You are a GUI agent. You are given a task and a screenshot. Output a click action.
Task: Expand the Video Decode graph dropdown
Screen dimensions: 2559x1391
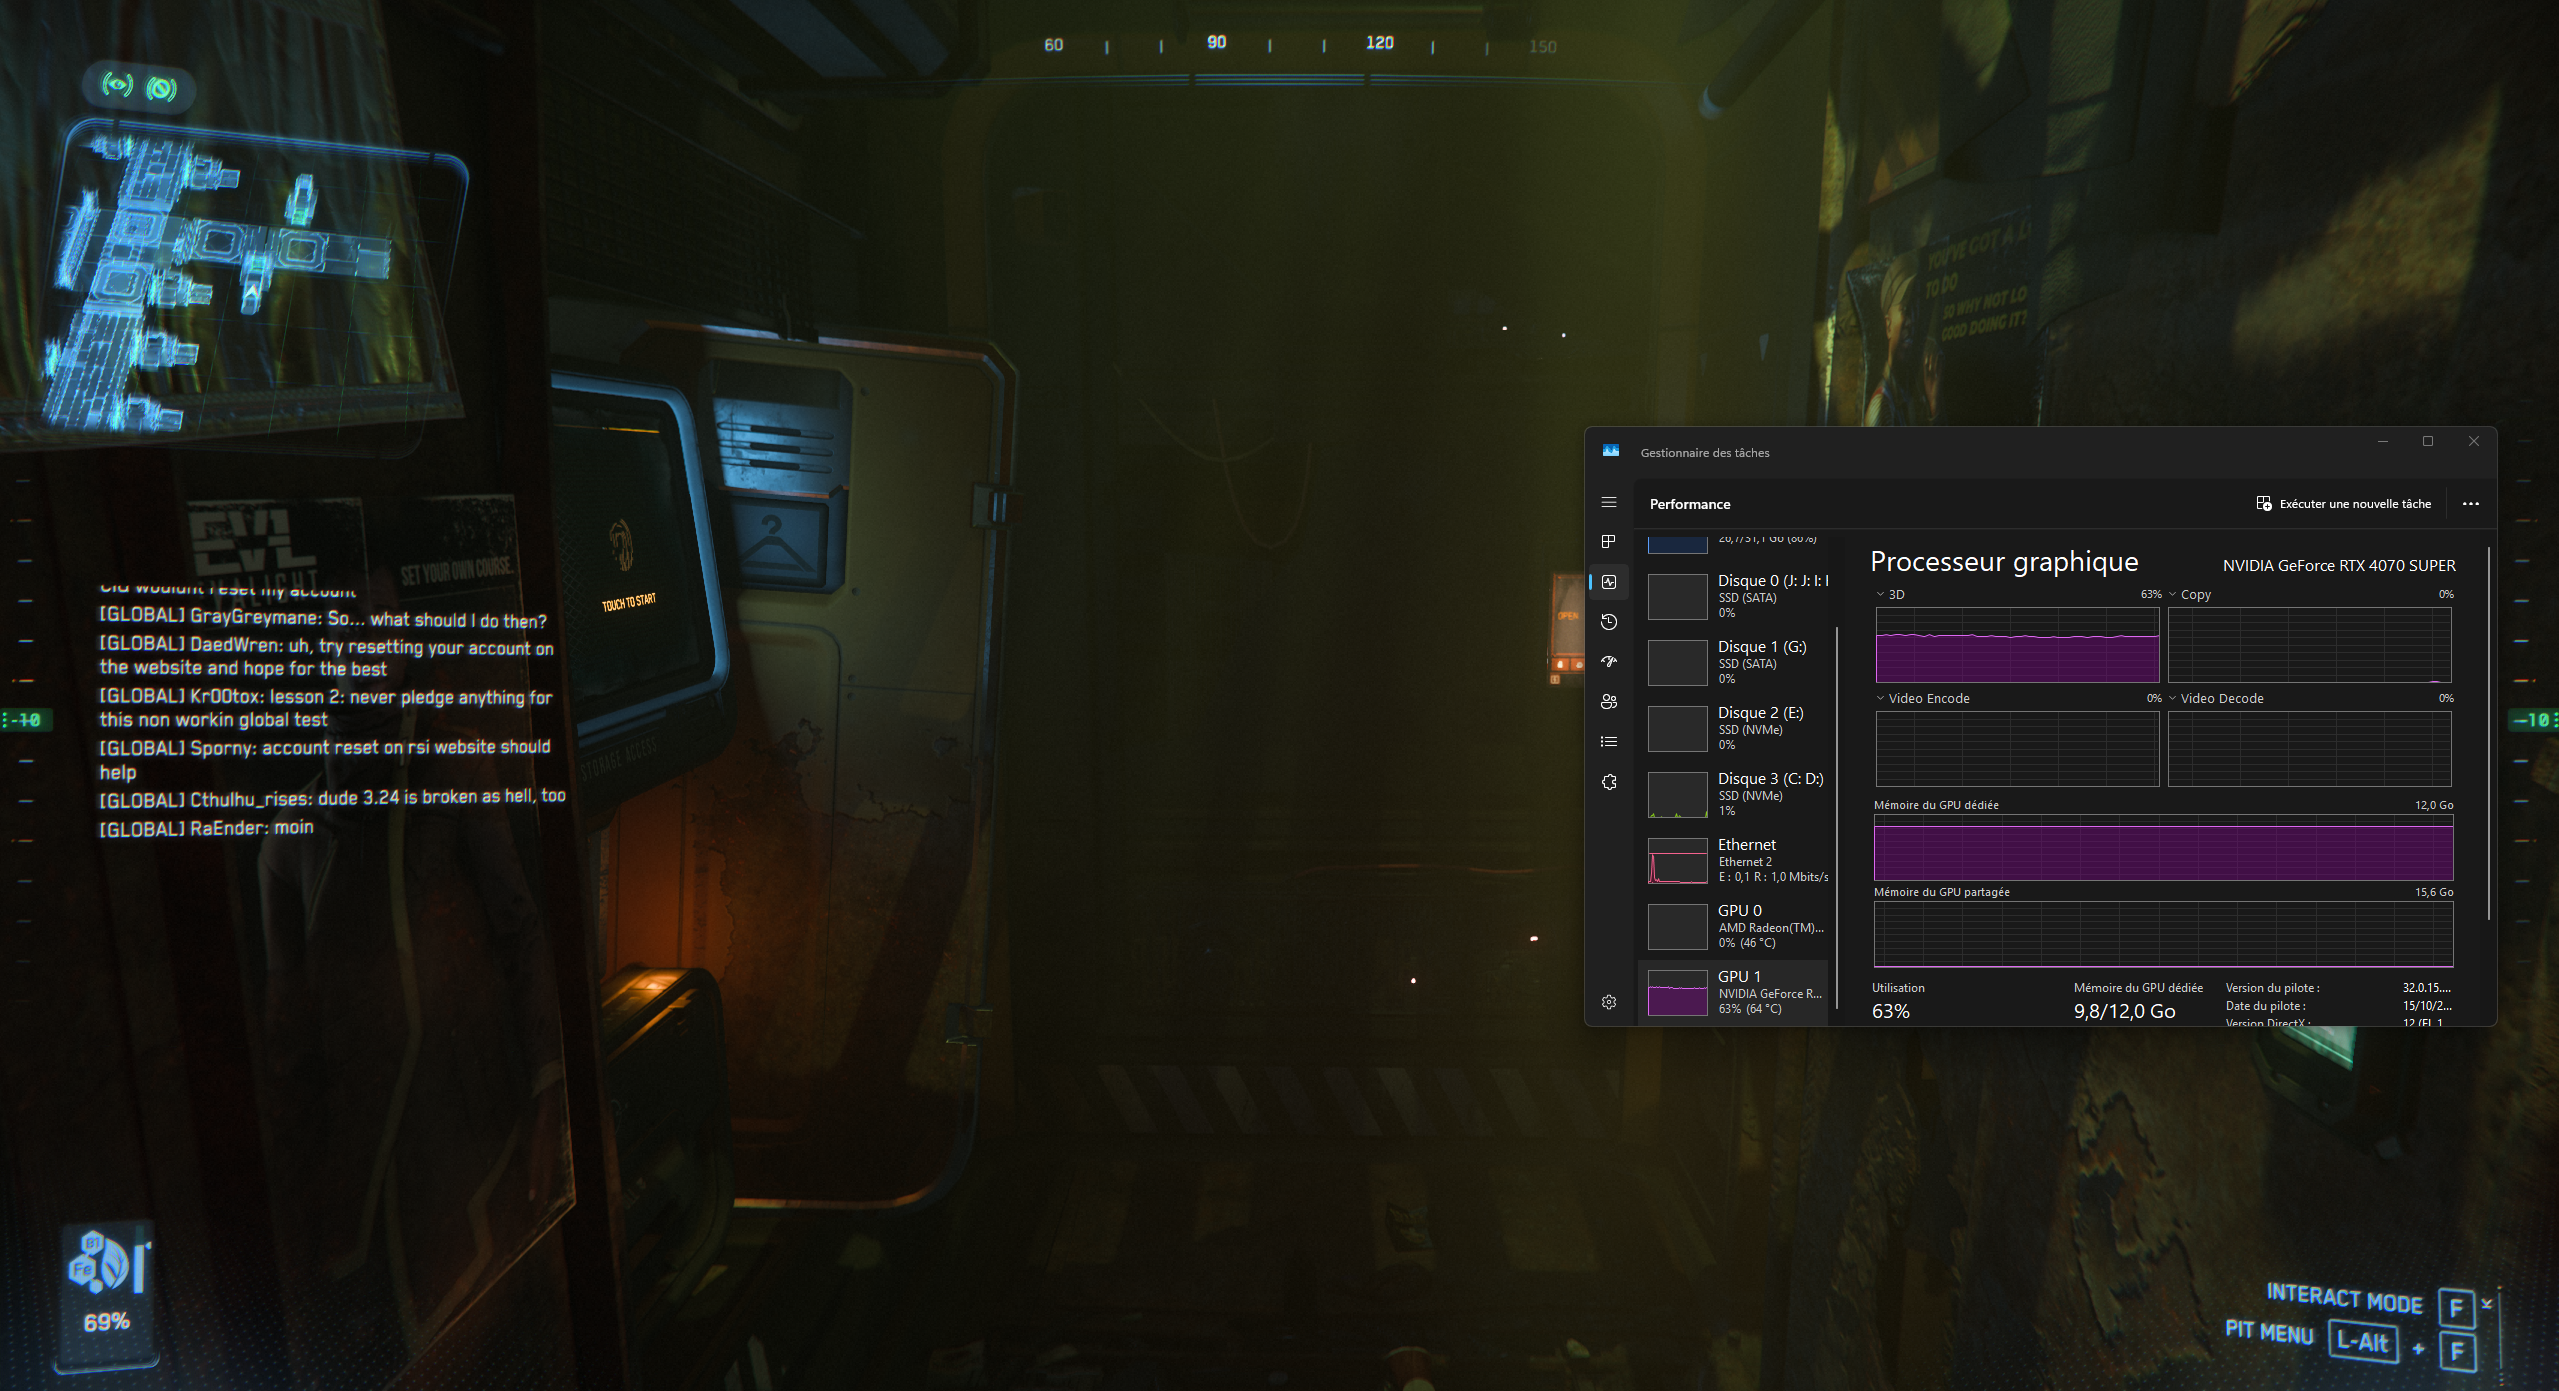(2172, 698)
